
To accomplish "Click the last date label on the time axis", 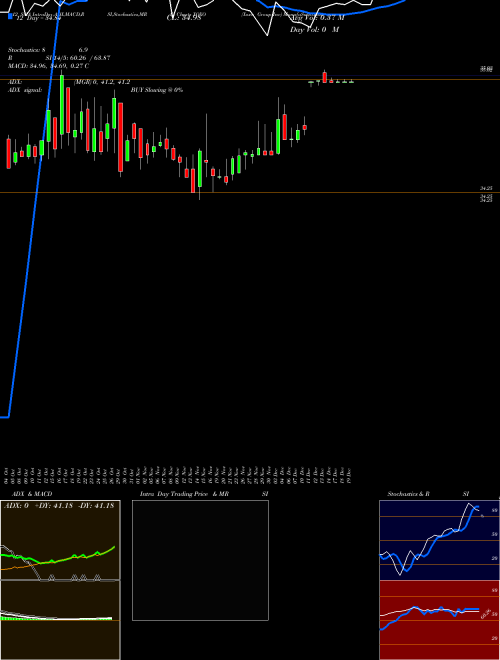I will [349, 475].
